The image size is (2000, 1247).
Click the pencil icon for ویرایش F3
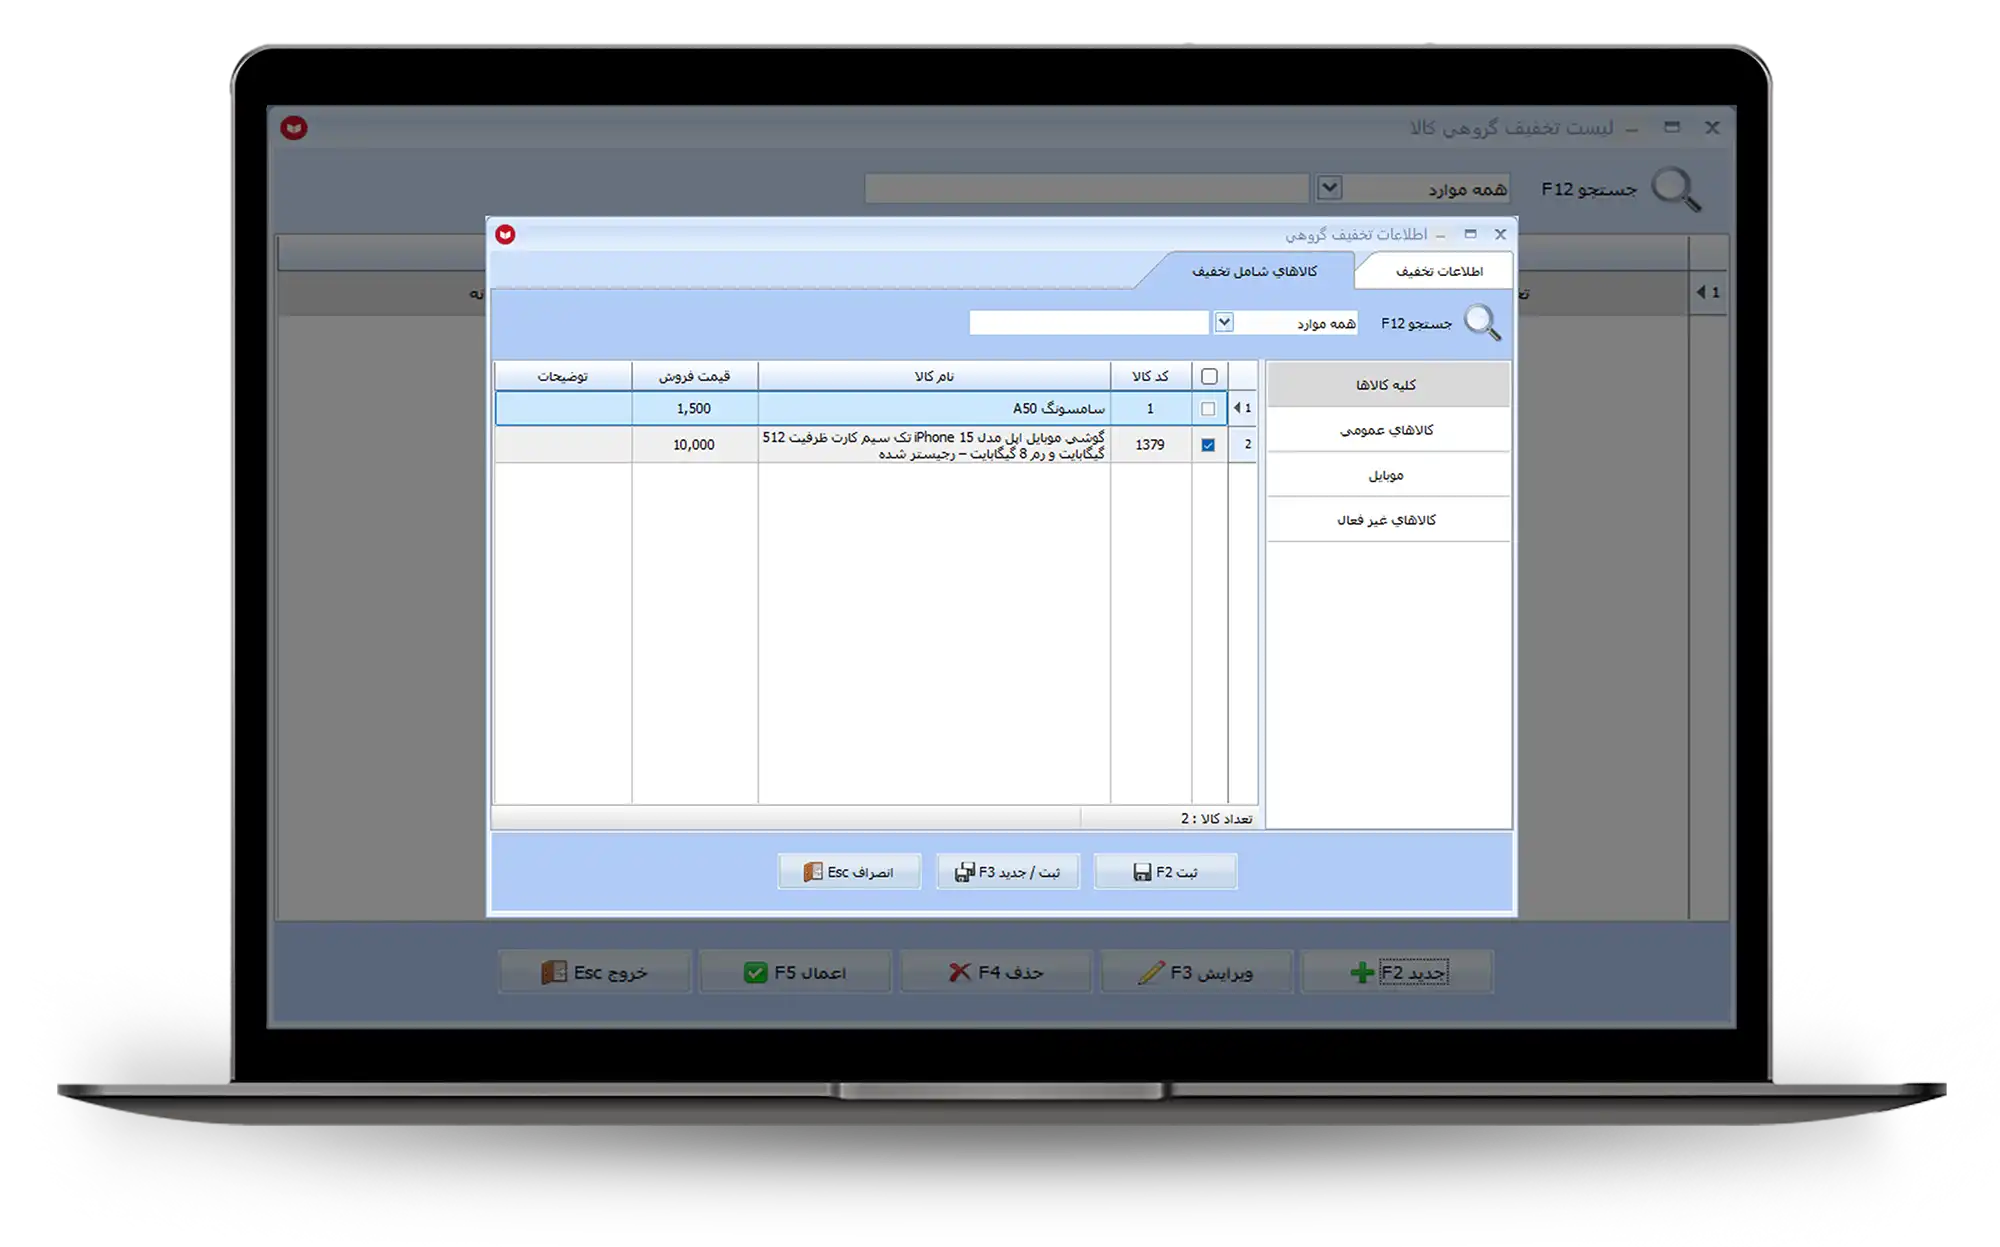pos(1151,973)
